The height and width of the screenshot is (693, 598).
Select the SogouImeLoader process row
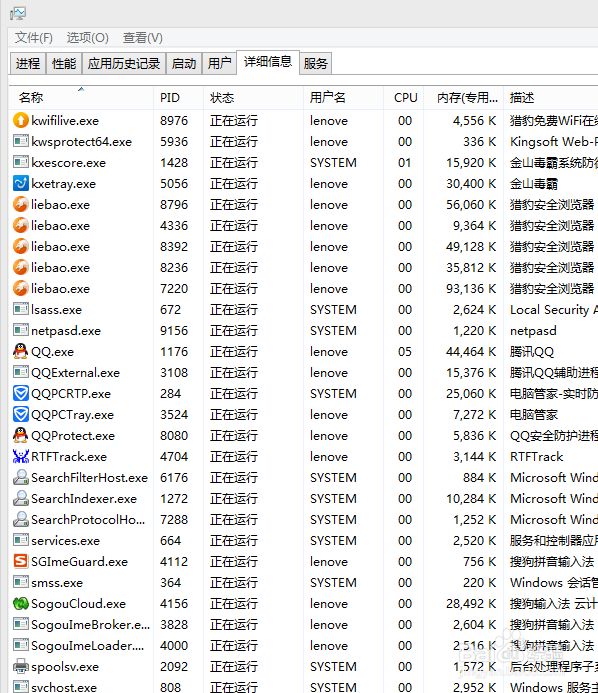[x=303, y=645]
